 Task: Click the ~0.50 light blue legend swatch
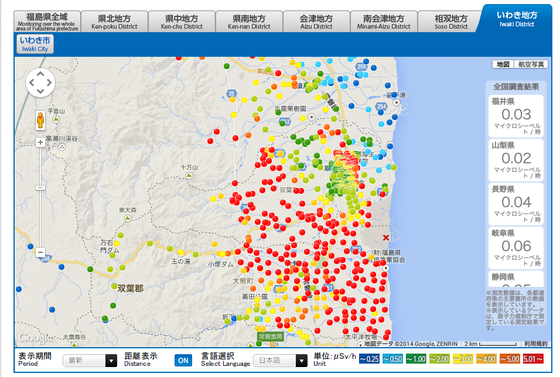pos(392,358)
